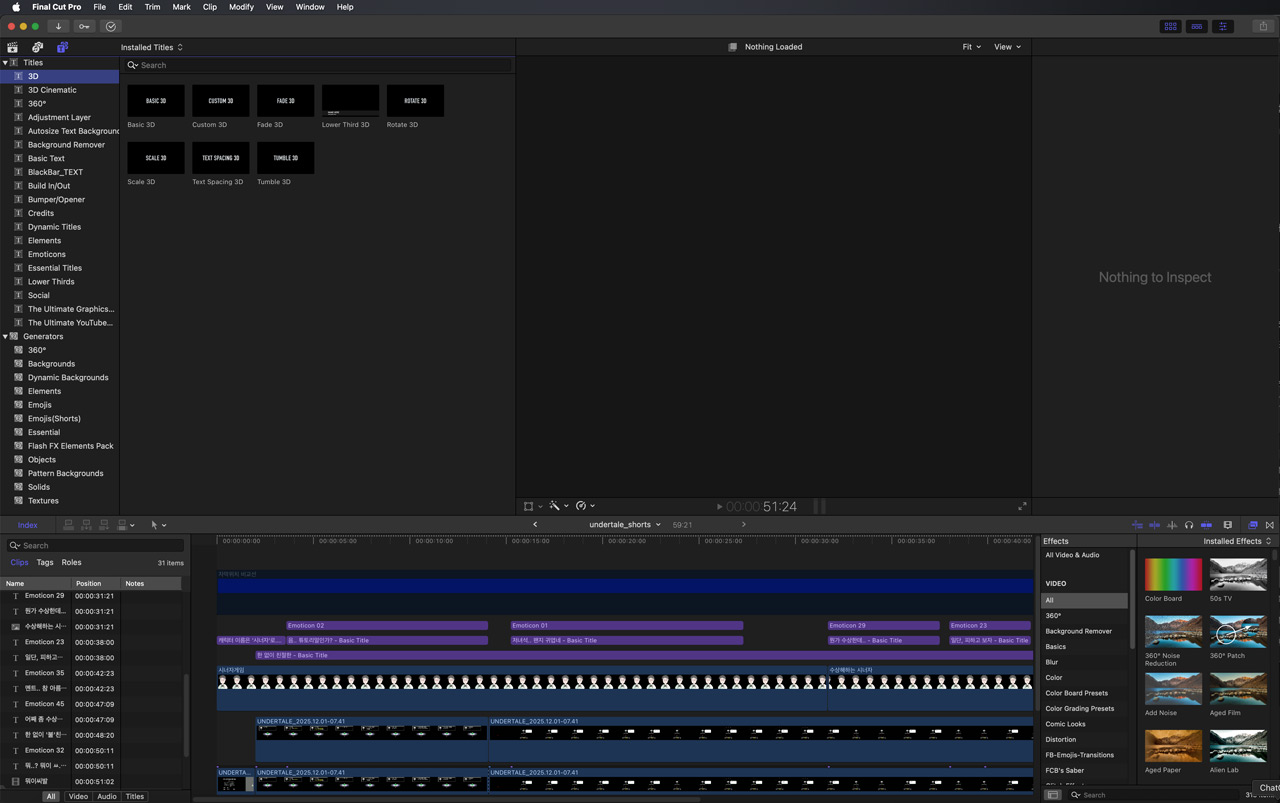The height and width of the screenshot is (803, 1280).
Task: Open Background Tasks checkmark button
Action: (x=111, y=26)
